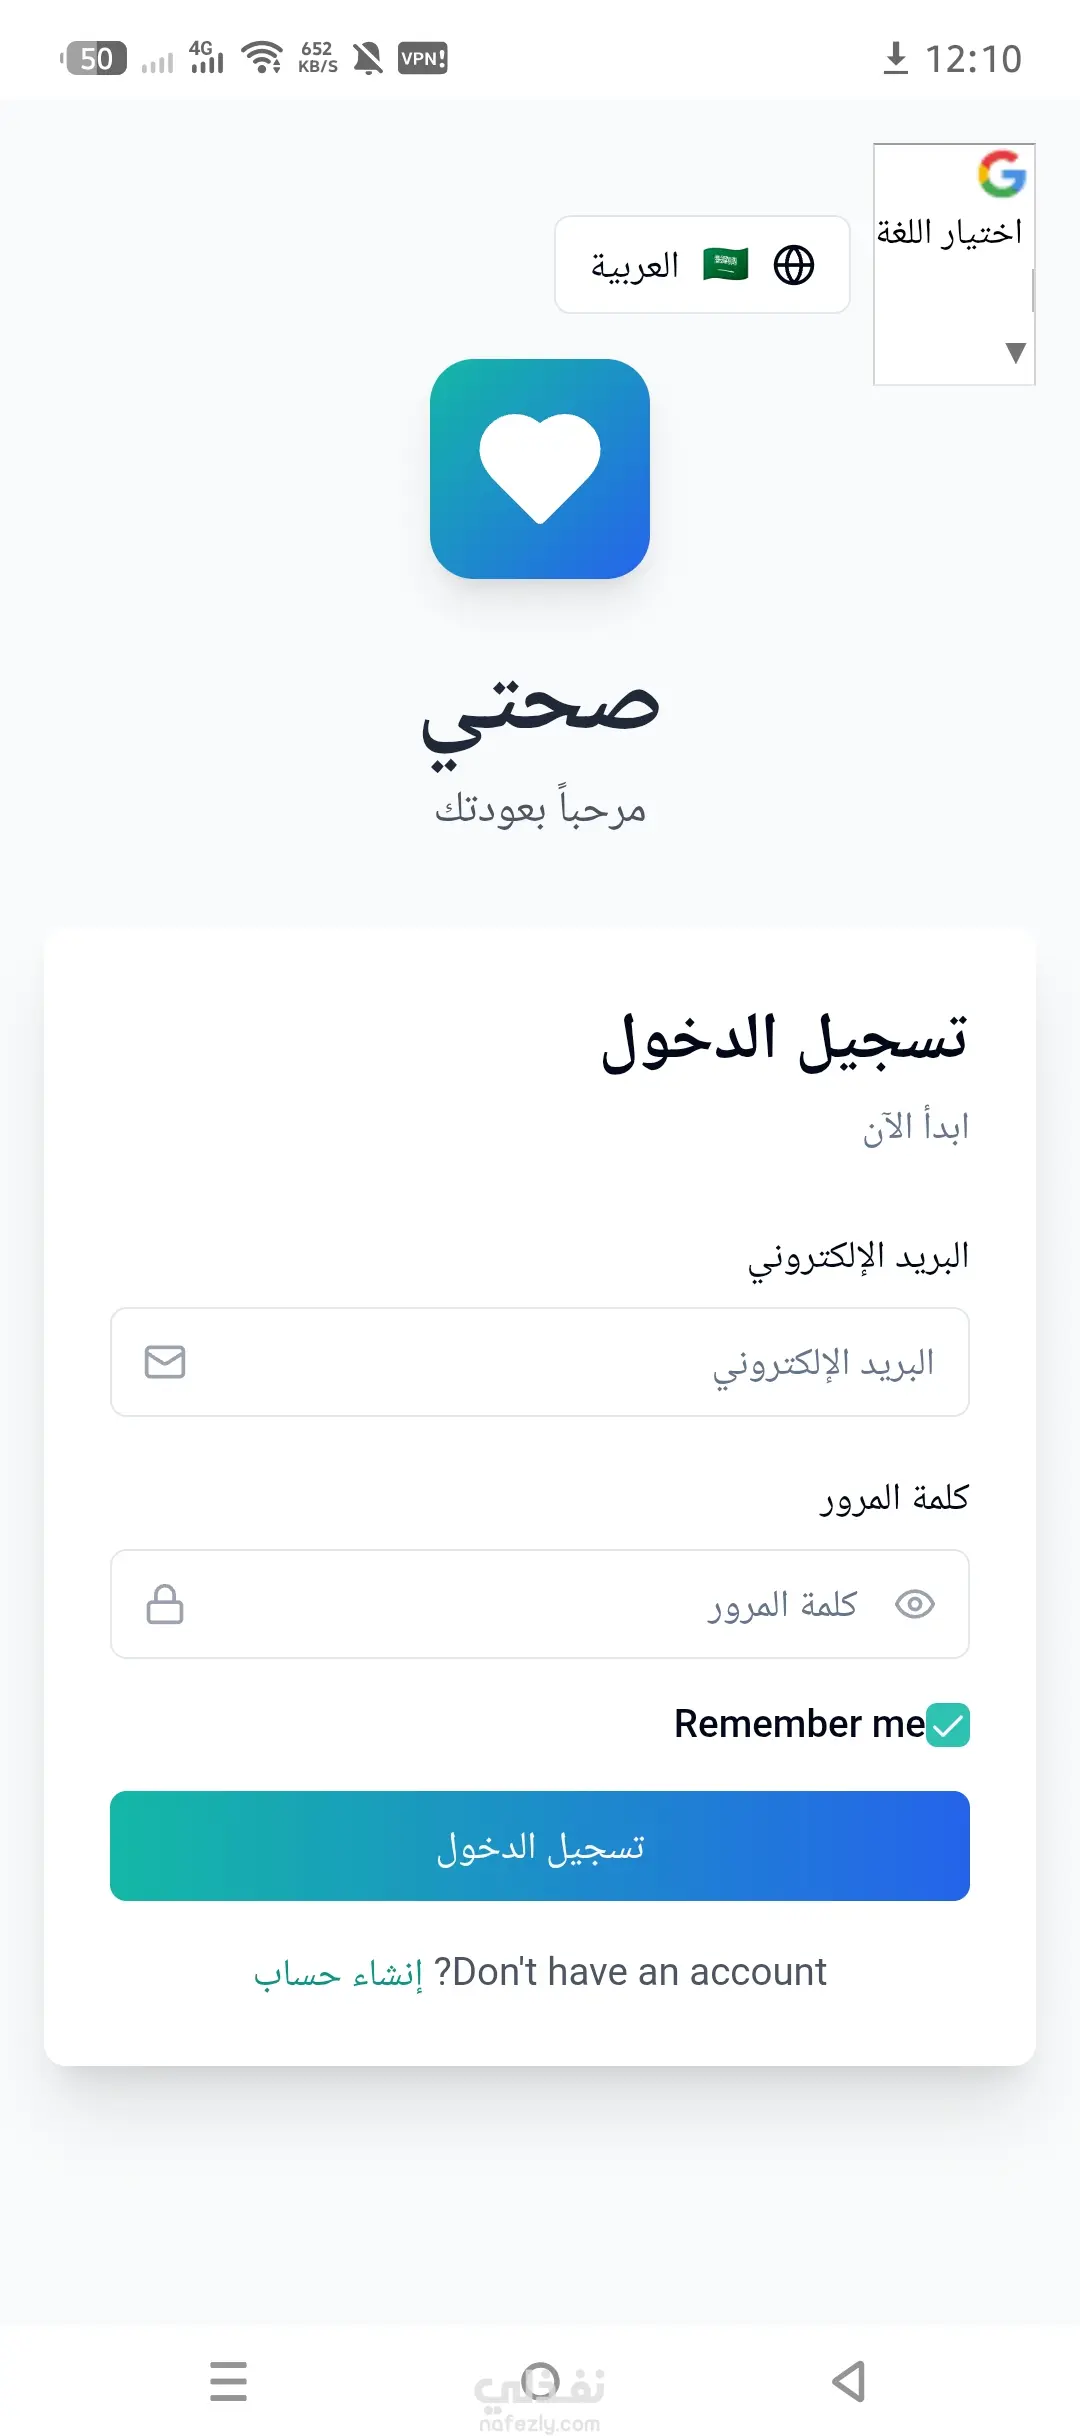Expand the Google translate dropdown arrow
This screenshot has width=1080, height=2436.
coord(1015,352)
